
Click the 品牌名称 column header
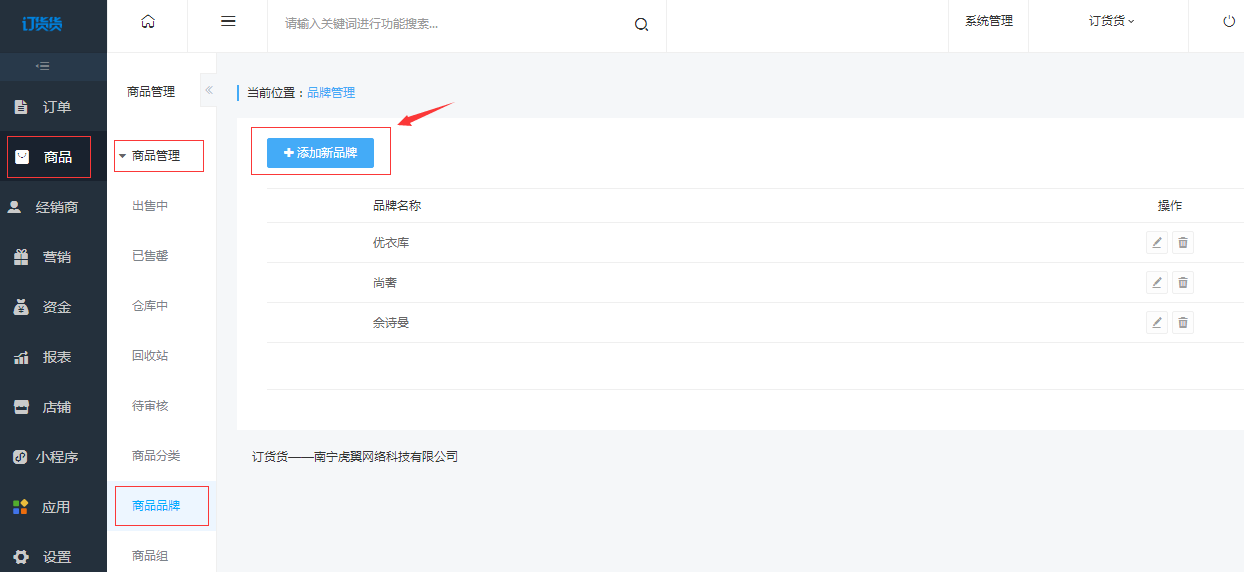[x=397, y=206]
